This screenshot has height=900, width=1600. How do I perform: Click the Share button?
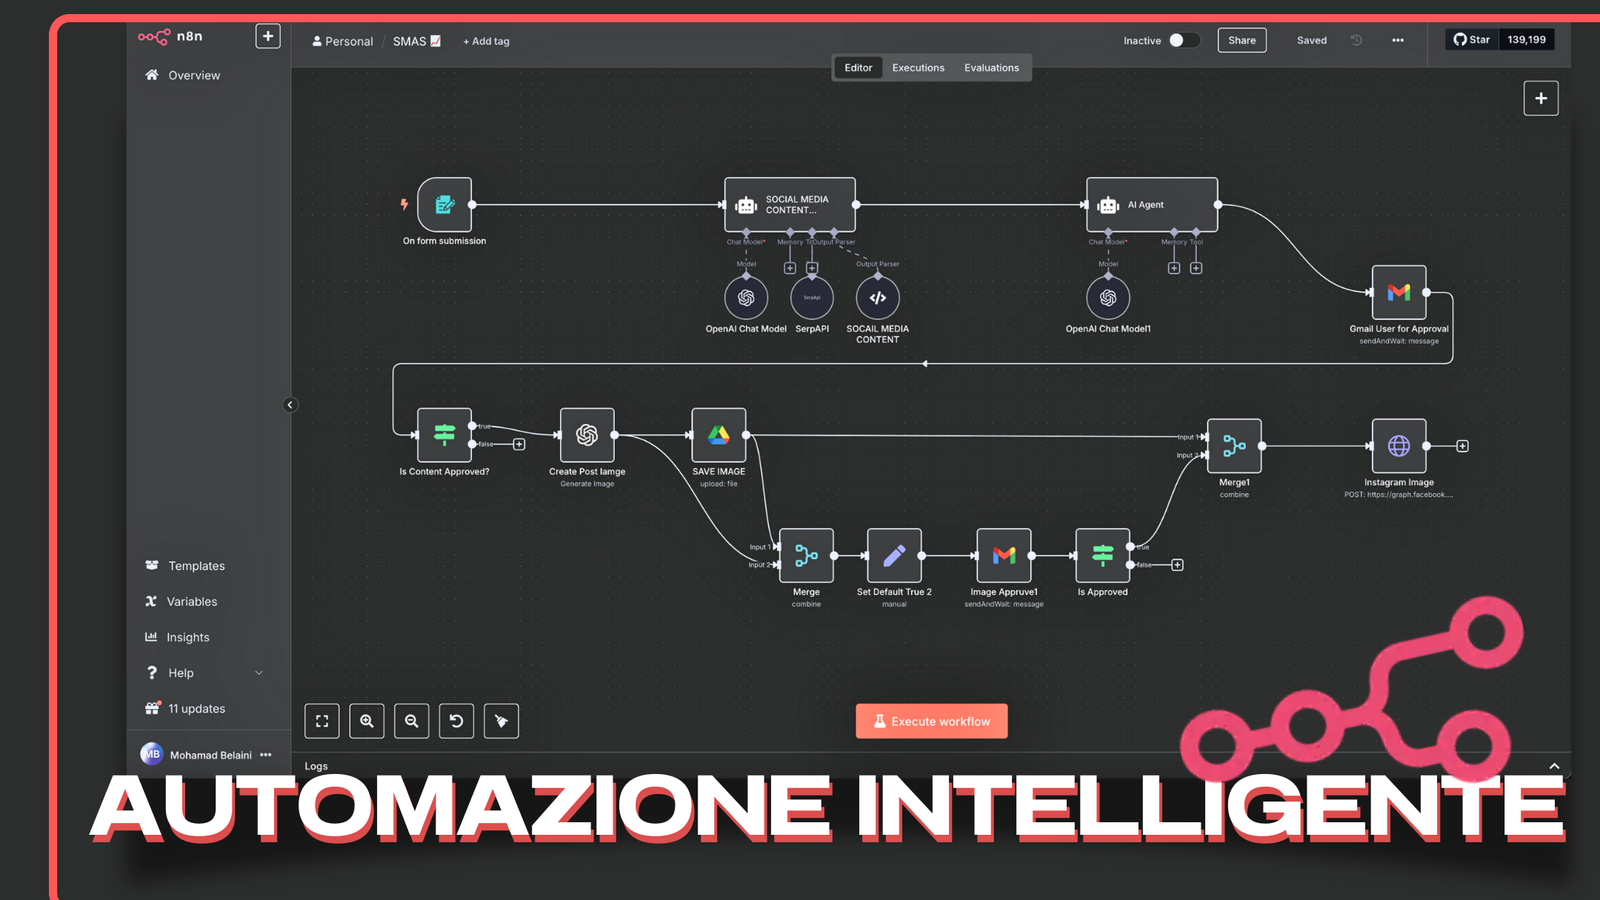pyautogui.click(x=1241, y=40)
